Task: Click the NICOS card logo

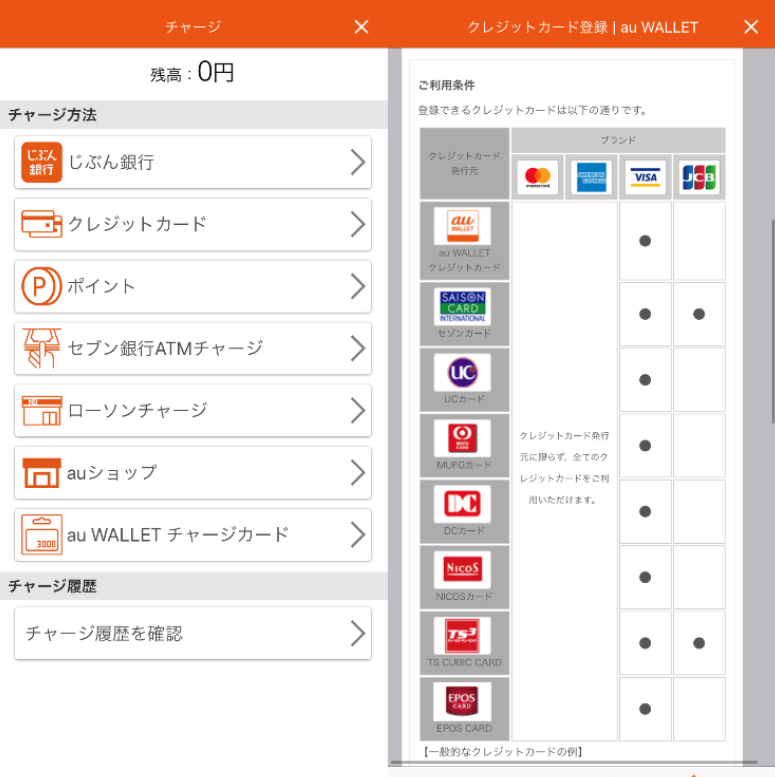Action: 462,569
